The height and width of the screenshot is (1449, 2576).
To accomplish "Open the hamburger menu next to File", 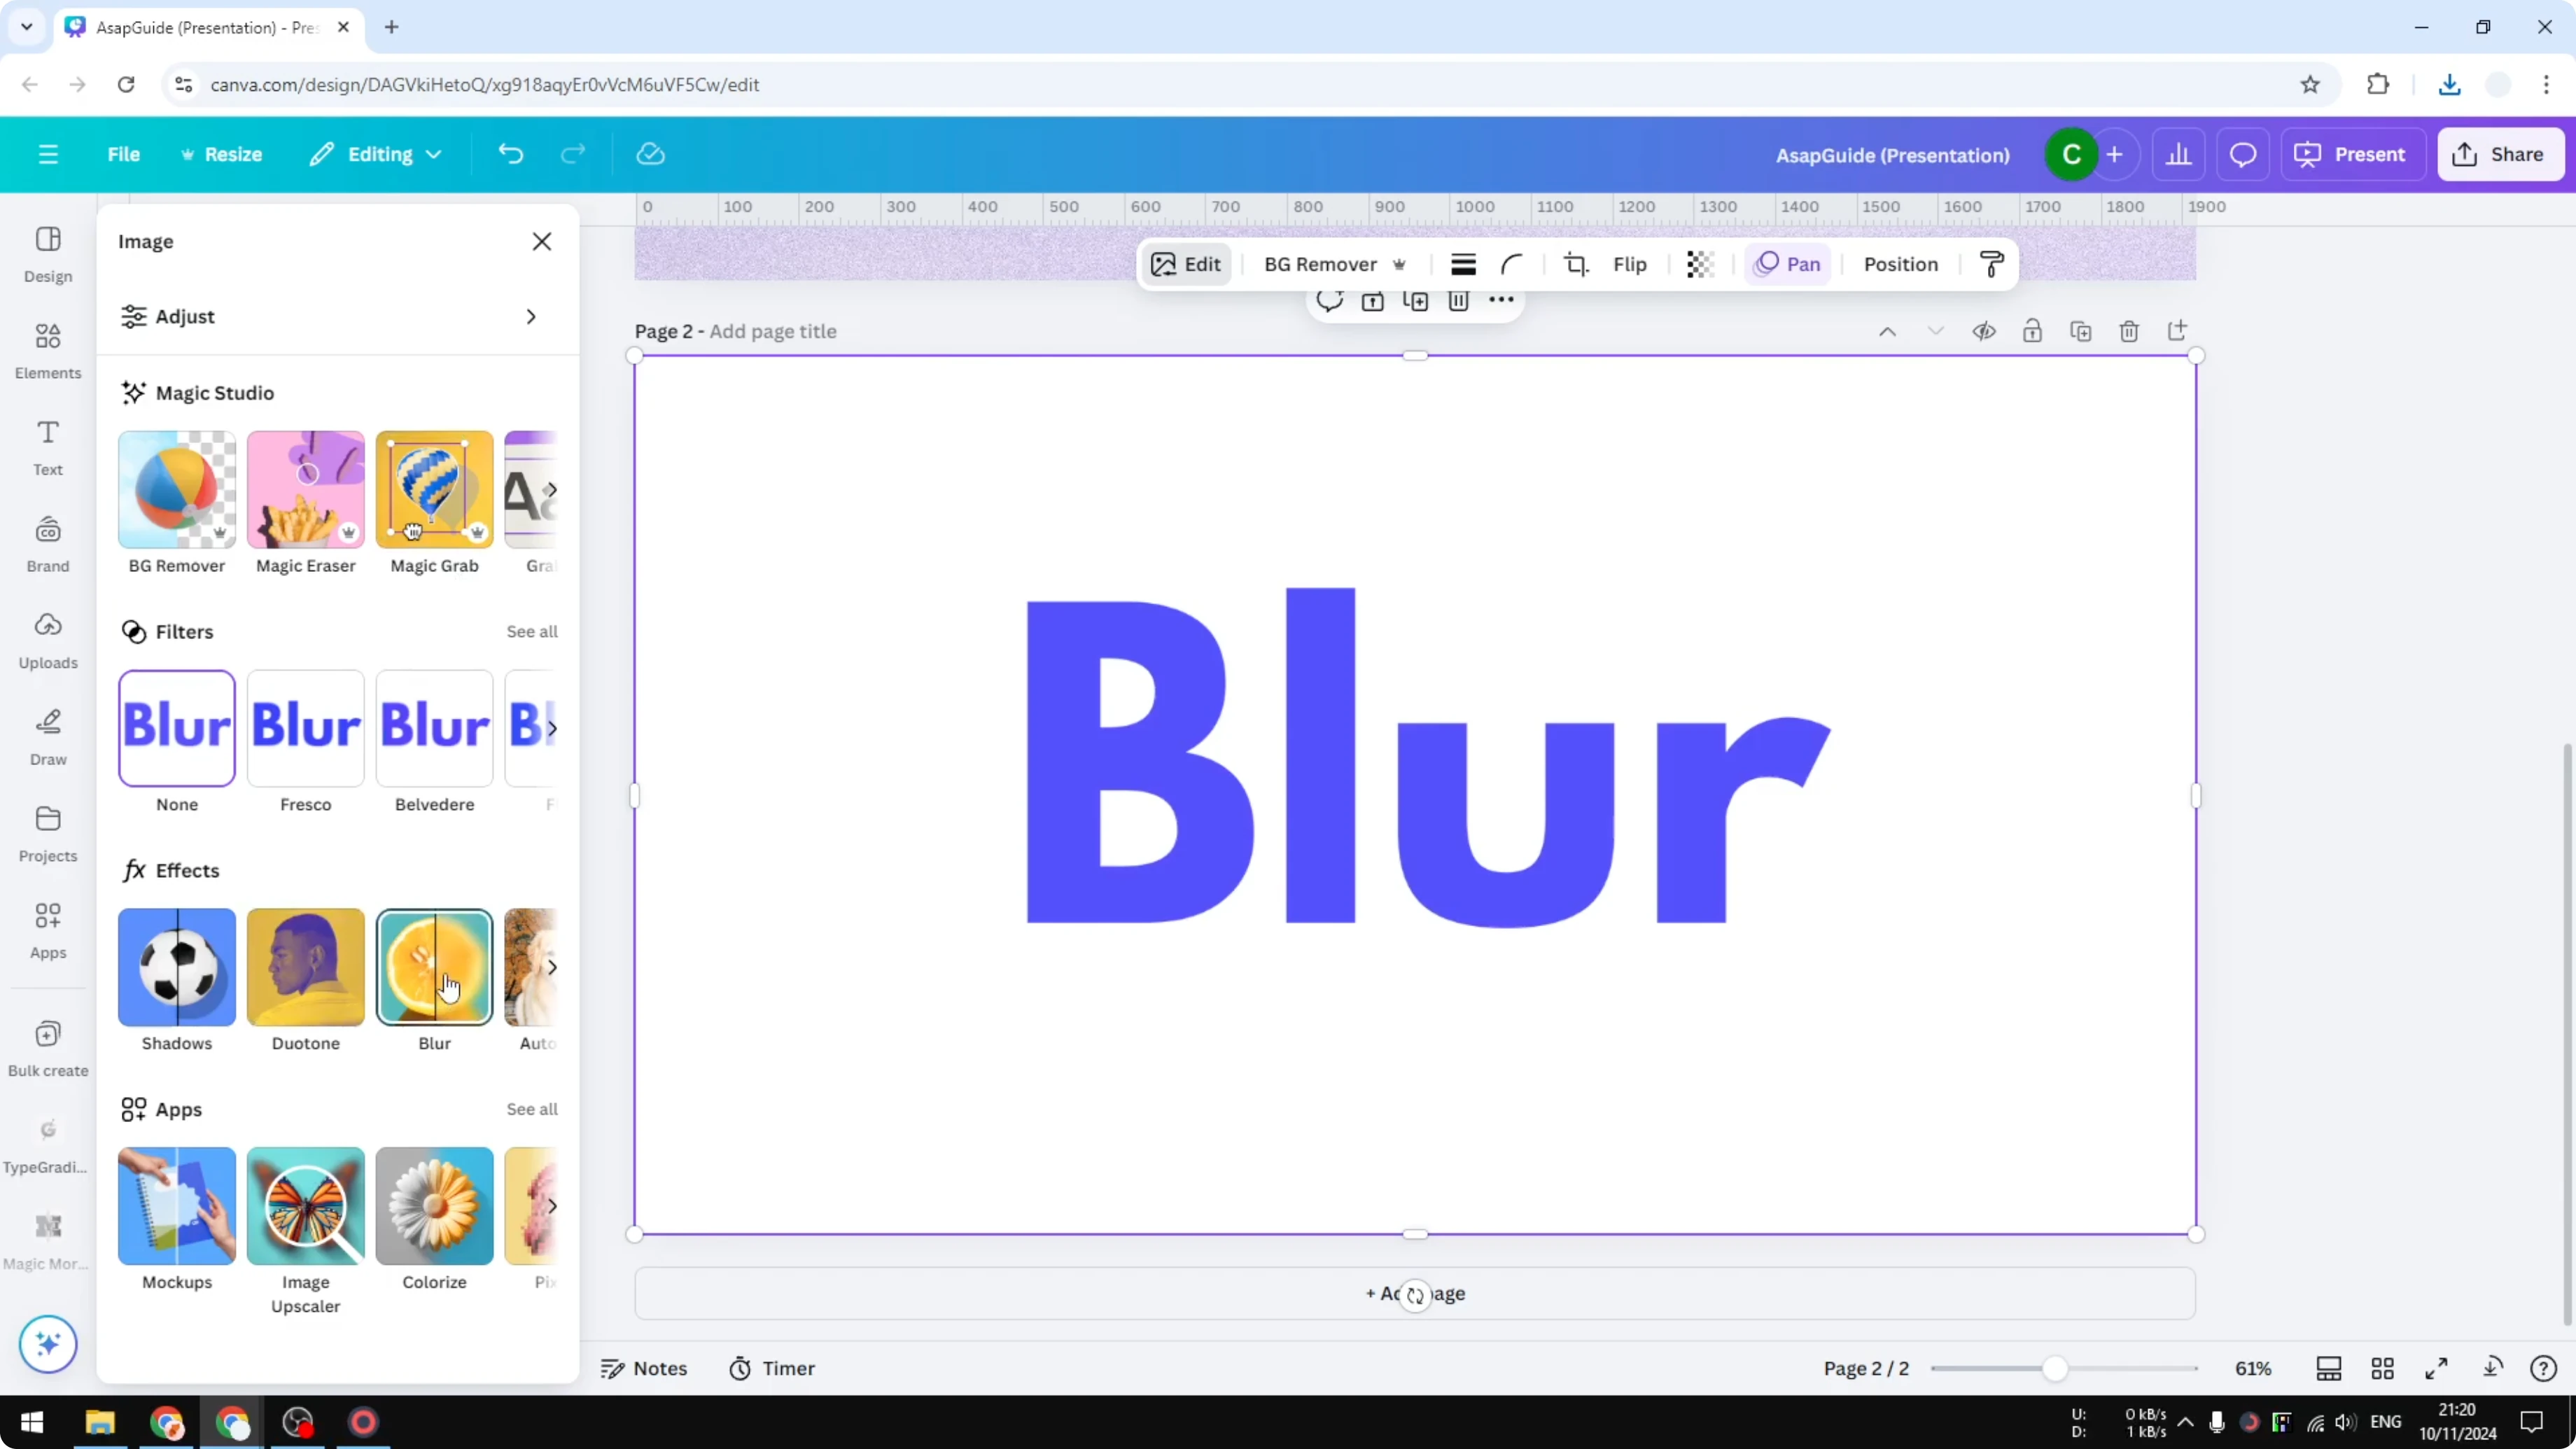I will tap(47, 154).
